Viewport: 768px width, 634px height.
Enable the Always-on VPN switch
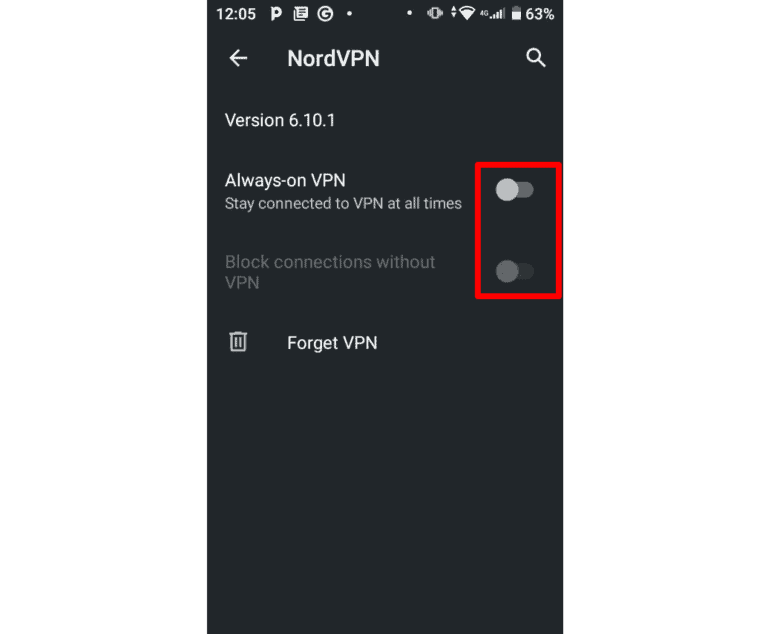point(514,190)
